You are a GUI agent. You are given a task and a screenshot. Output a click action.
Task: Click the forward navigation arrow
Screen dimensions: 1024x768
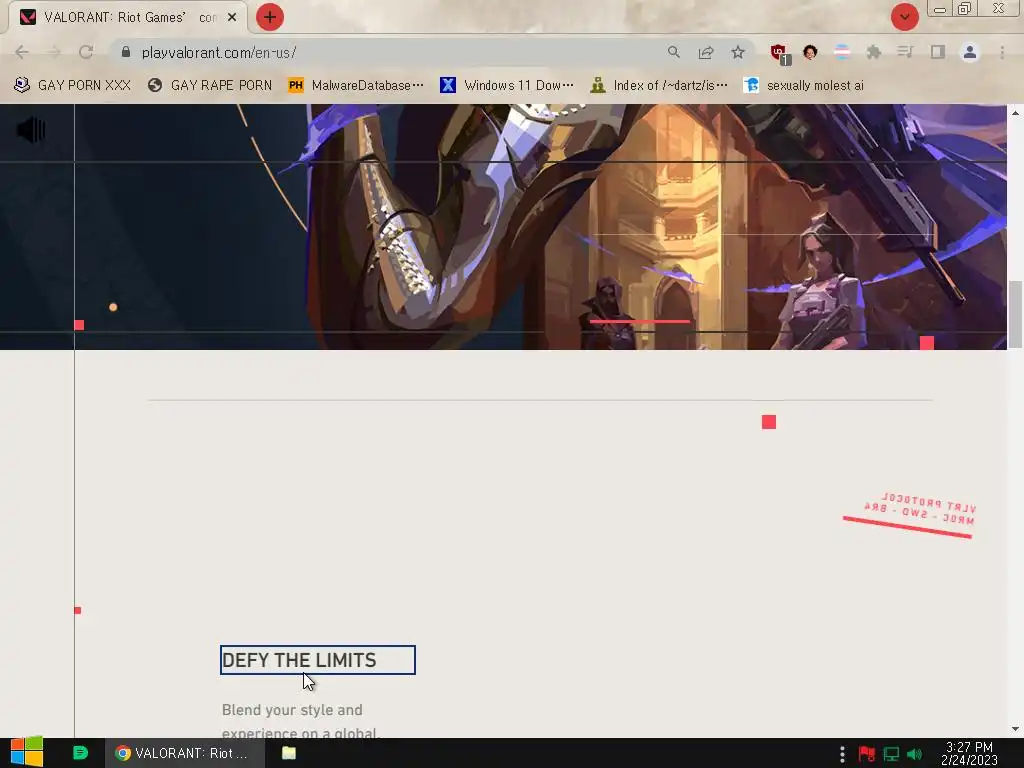(x=54, y=52)
